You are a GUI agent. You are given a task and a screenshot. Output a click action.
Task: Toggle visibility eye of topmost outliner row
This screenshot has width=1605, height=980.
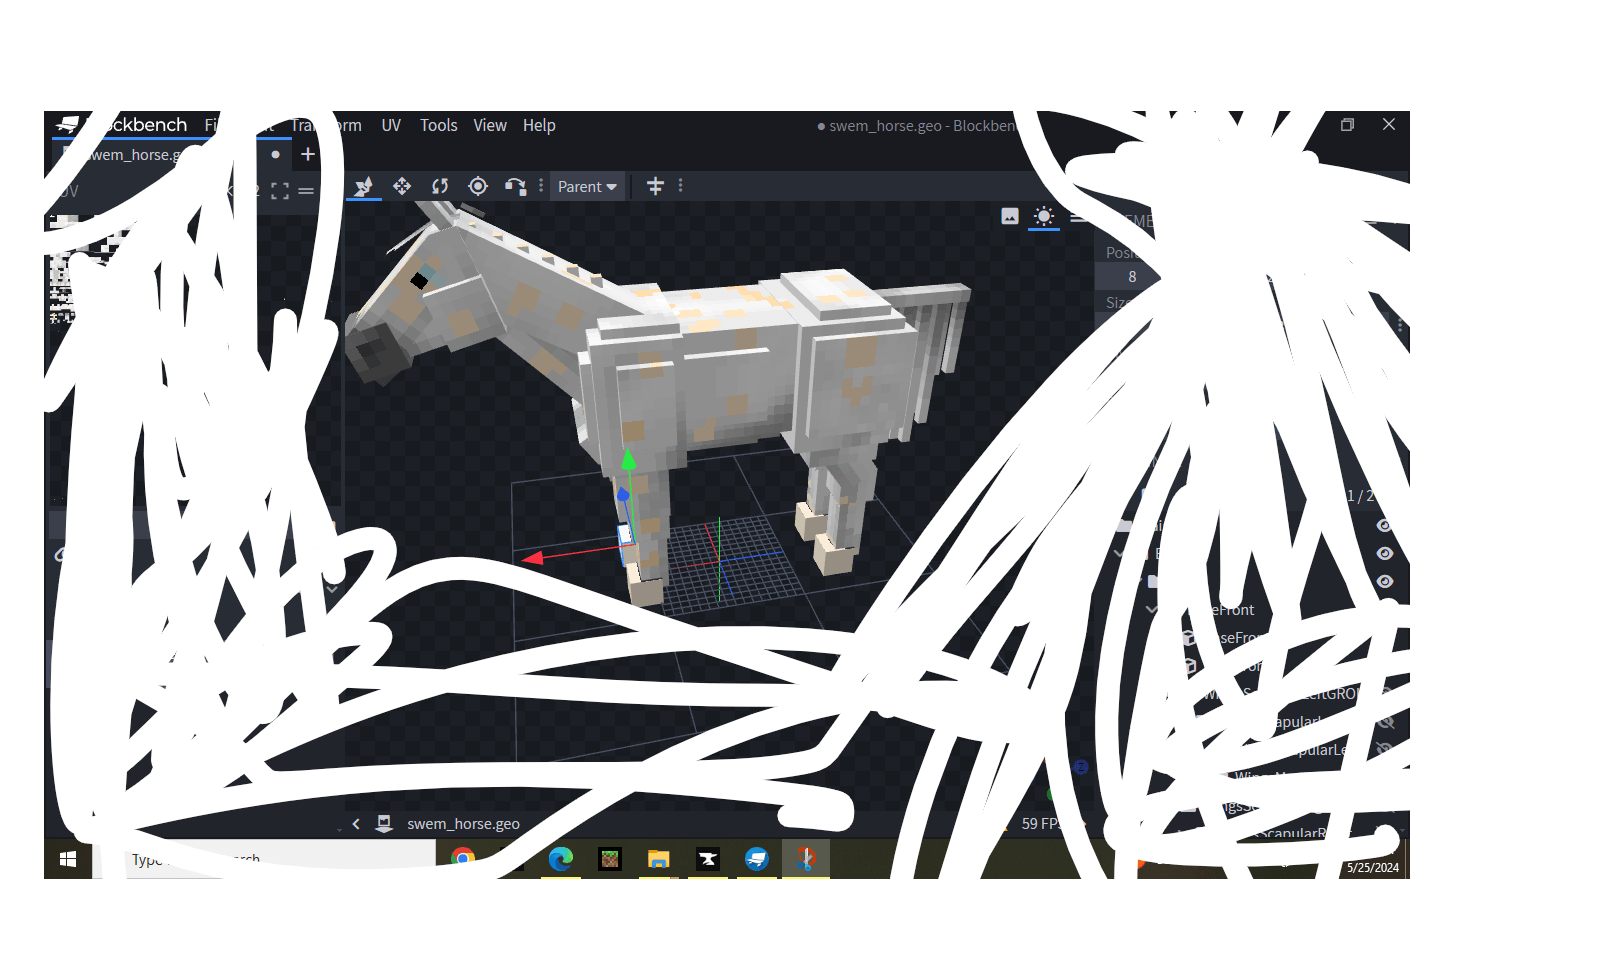(x=1384, y=526)
